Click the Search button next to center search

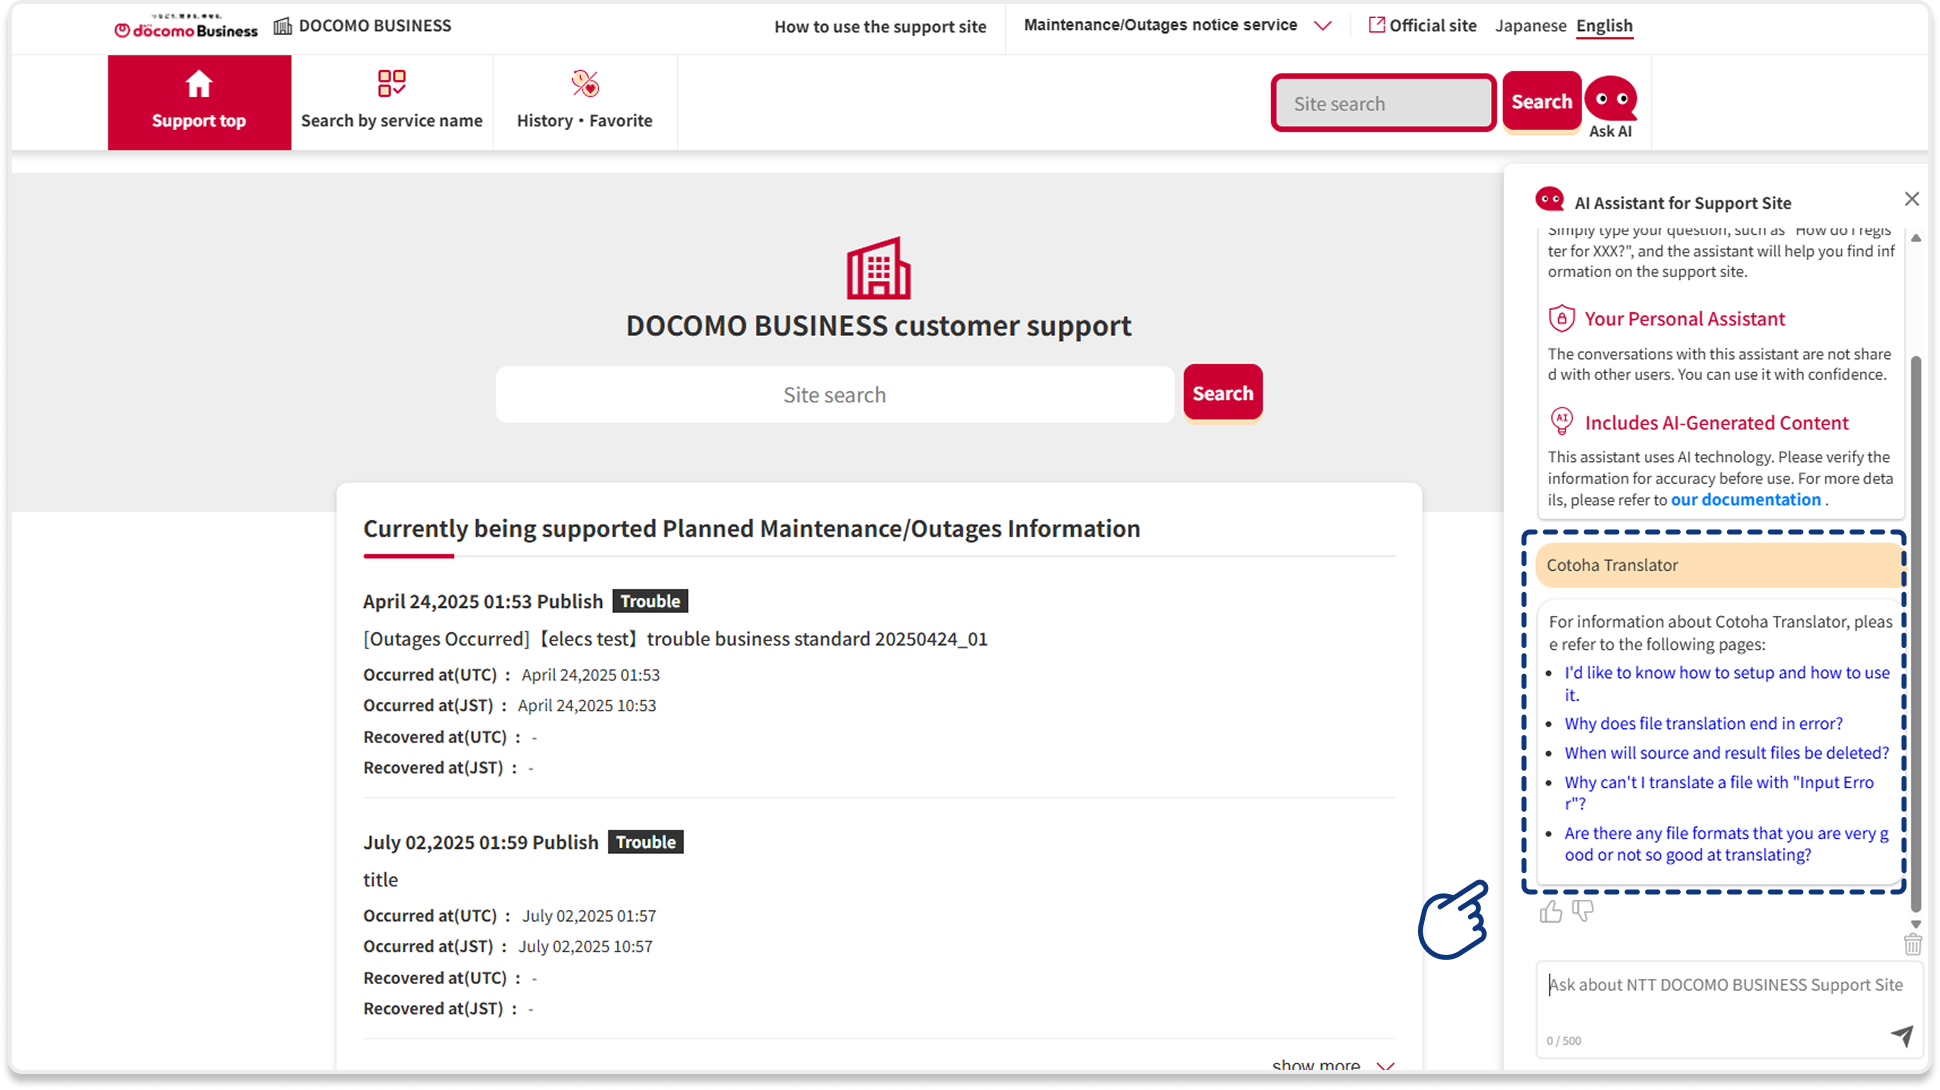tap(1222, 393)
